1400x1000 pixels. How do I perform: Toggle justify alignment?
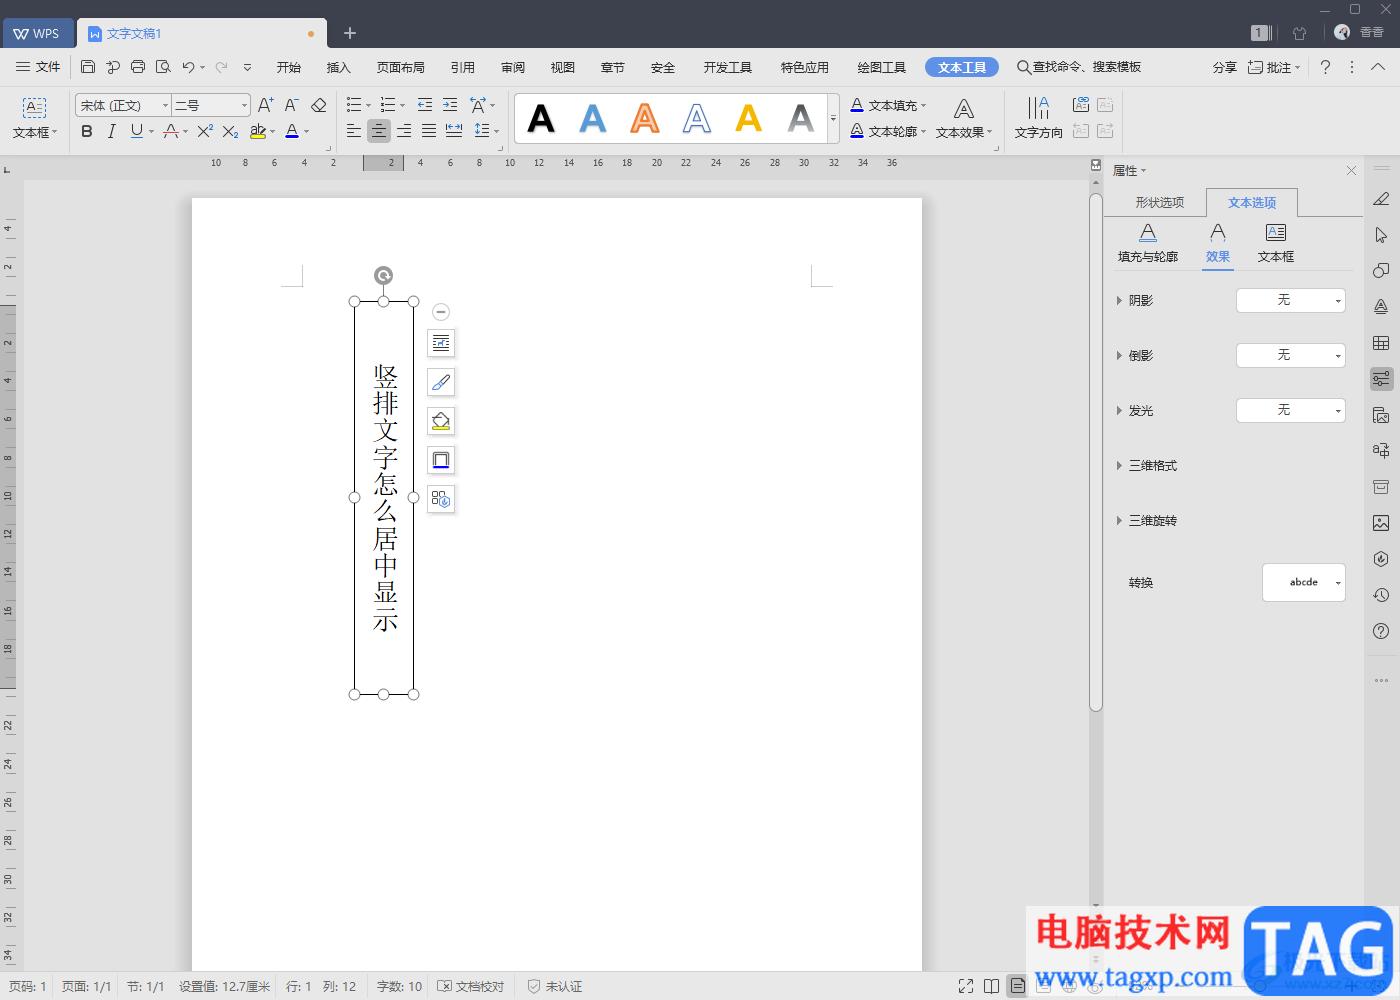[429, 131]
